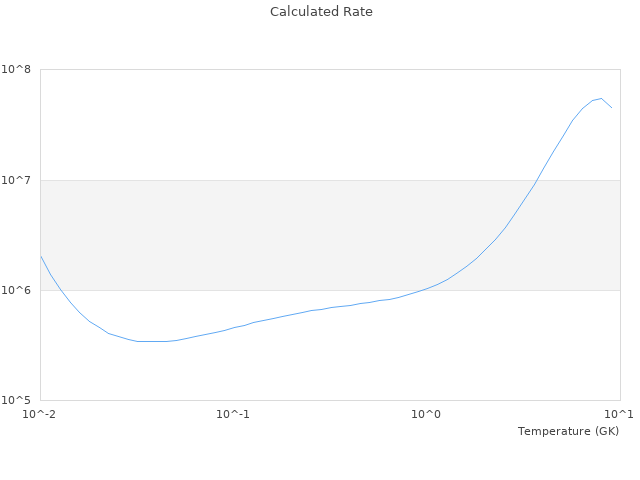Image resolution: width=640 pixels, height=480 pixels.
Task: Click the curve directly above the 10^-1 tick
Action: click(233, 328)
